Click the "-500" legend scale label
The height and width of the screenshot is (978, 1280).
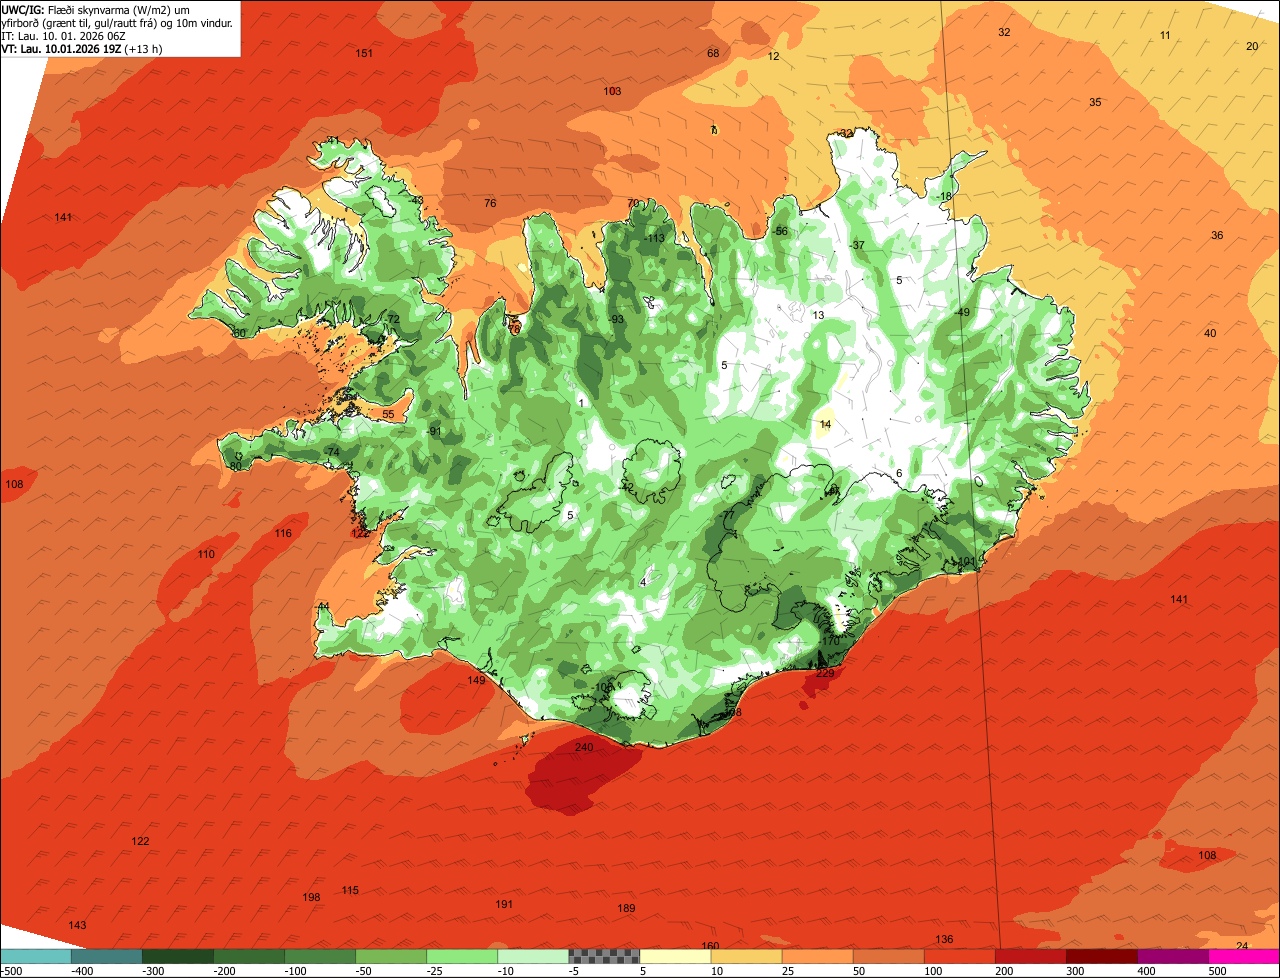[12, 971]
